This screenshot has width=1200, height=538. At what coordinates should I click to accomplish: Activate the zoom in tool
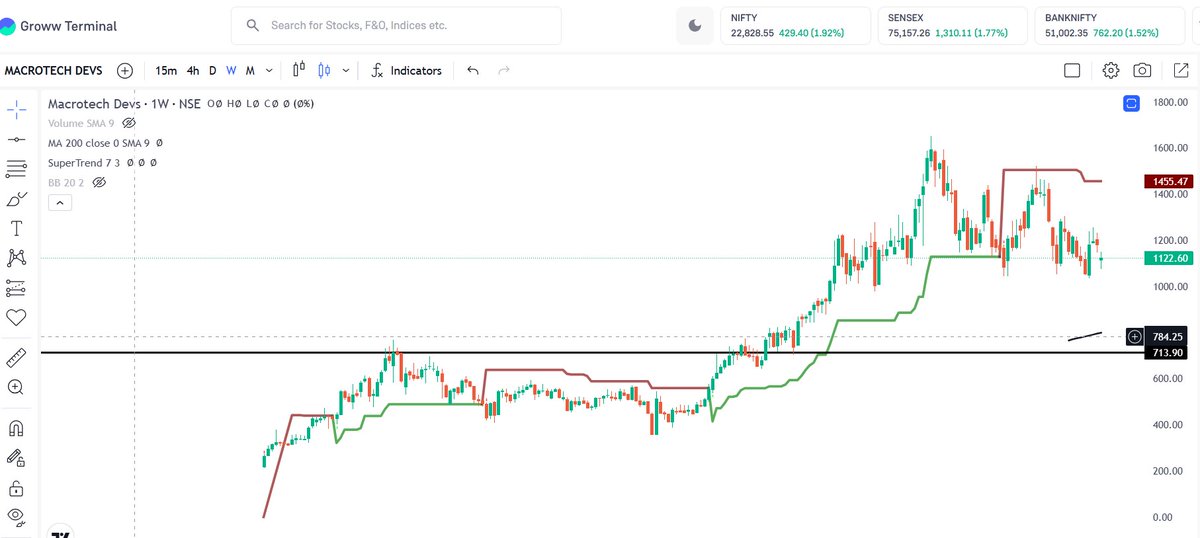16,388
